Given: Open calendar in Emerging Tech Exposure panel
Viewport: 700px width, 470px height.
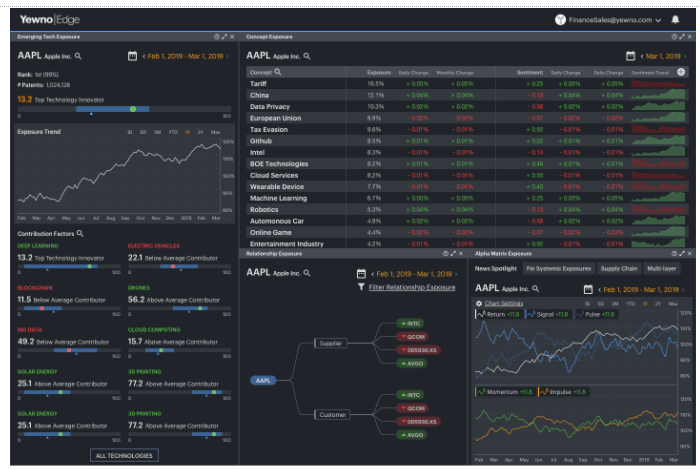Looking at the screenshot, I should click(x=132, y=56).
